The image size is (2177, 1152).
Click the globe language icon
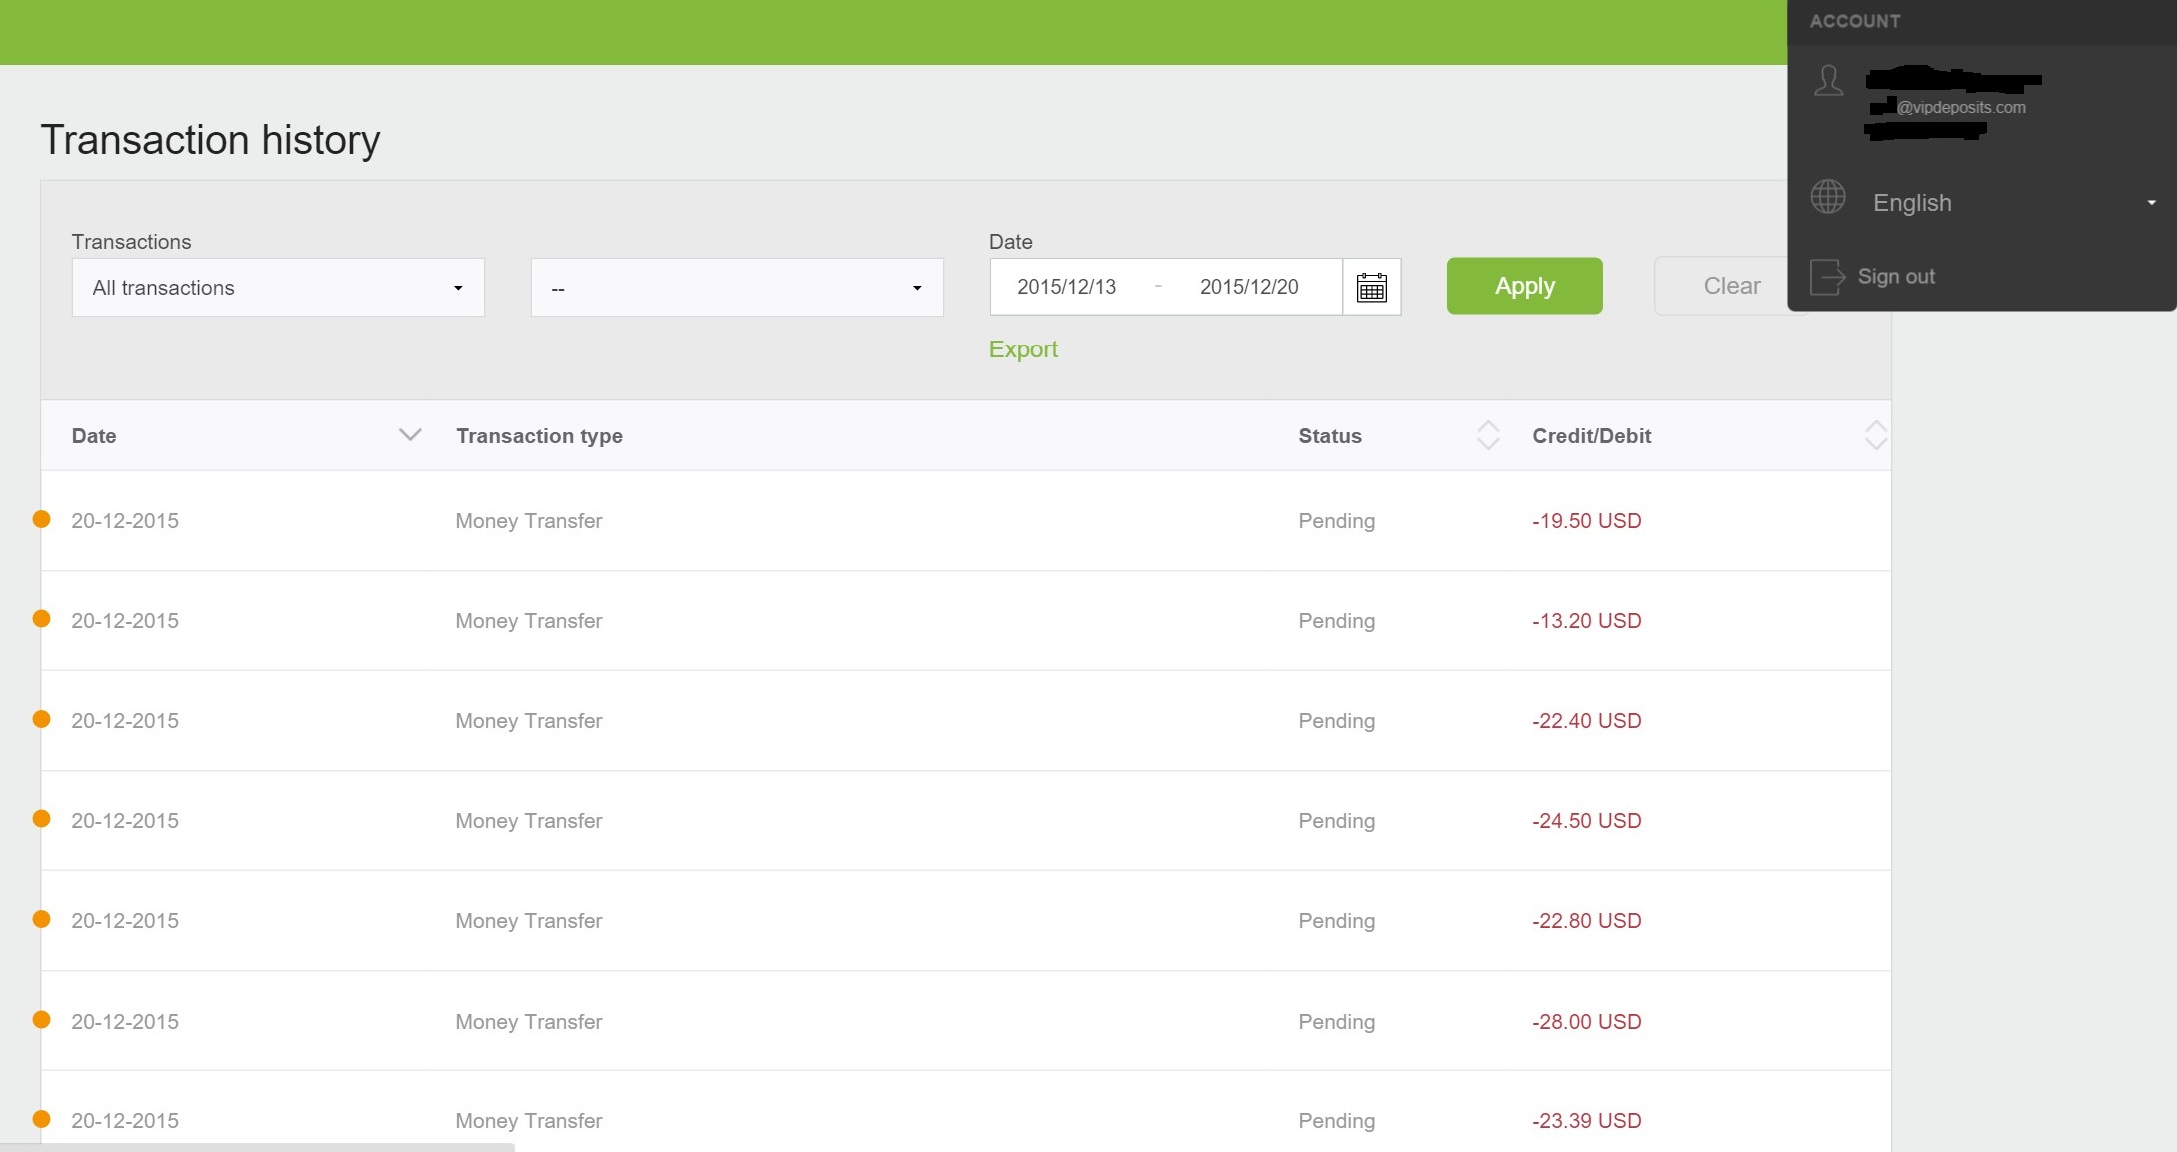click(1828, 197)
